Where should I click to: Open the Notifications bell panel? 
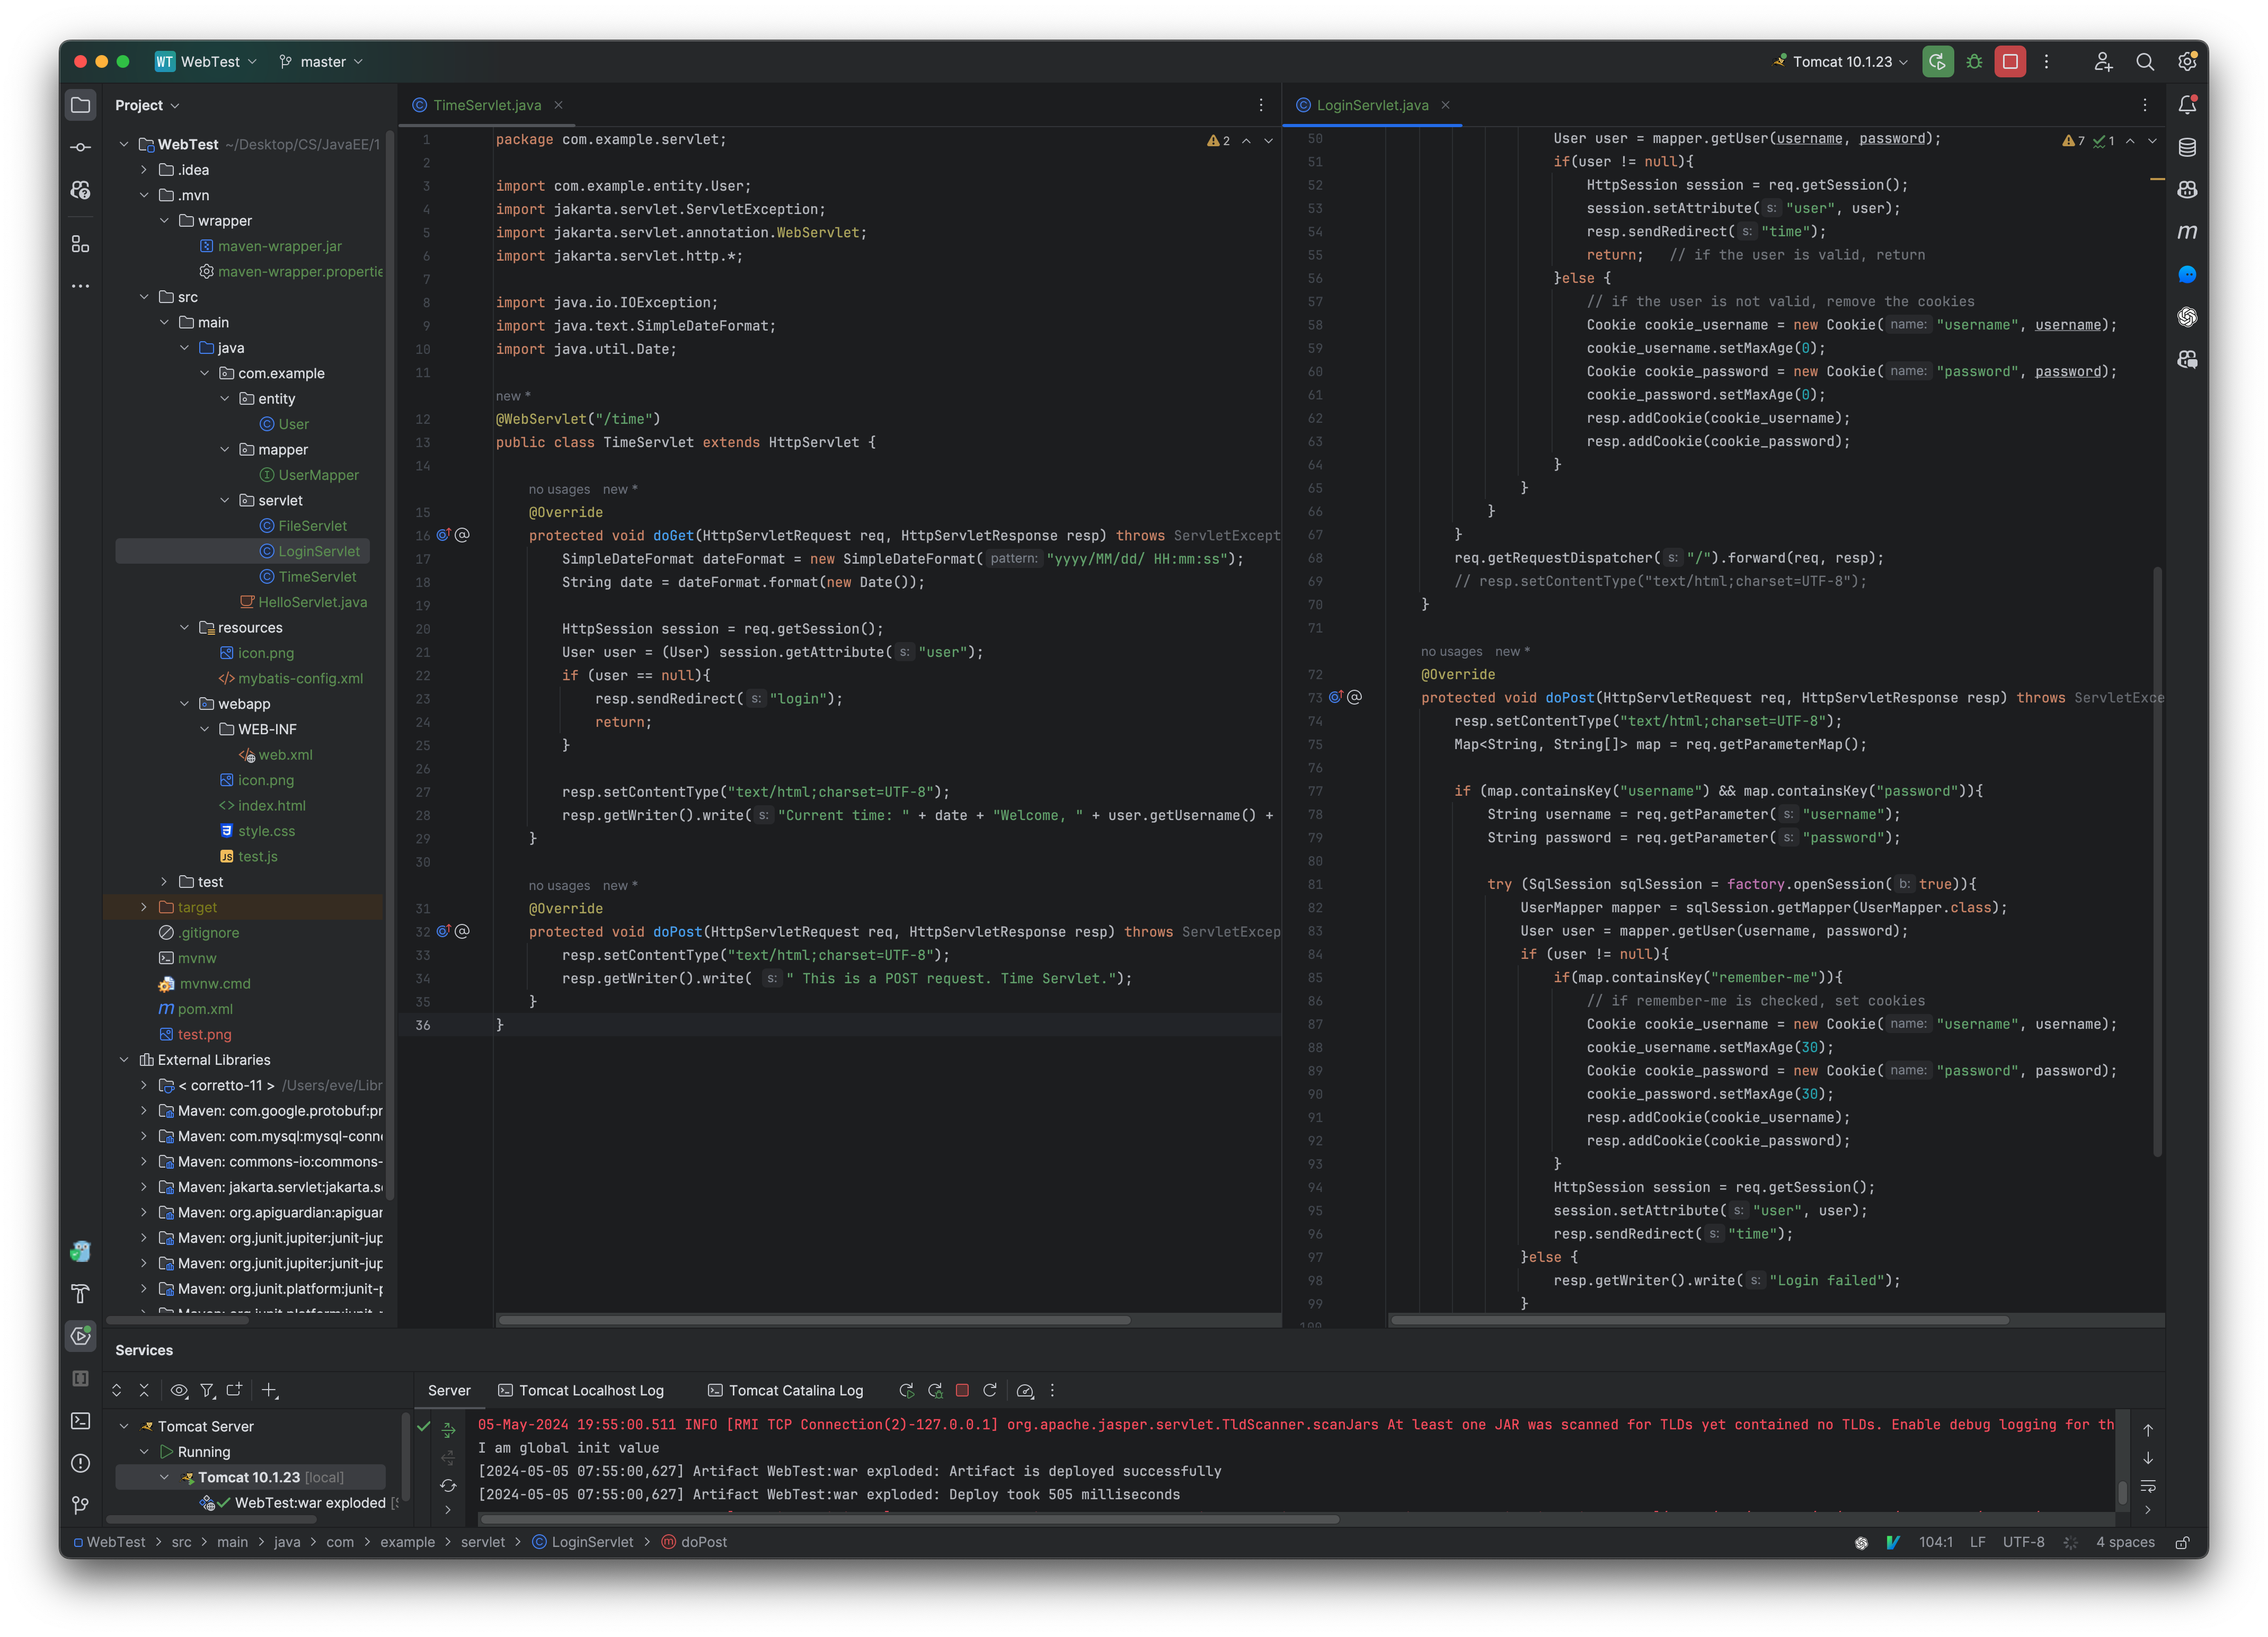point(2187,103)
